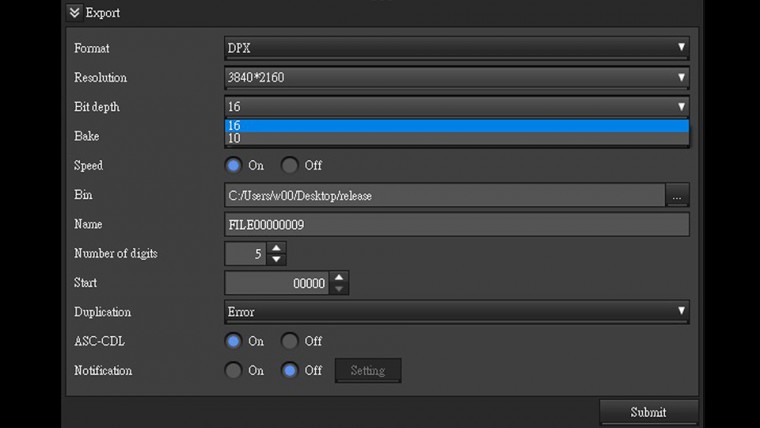Click the Name field FILE00000009
Screen dimensions: 760x428
[x=456, y=224]
